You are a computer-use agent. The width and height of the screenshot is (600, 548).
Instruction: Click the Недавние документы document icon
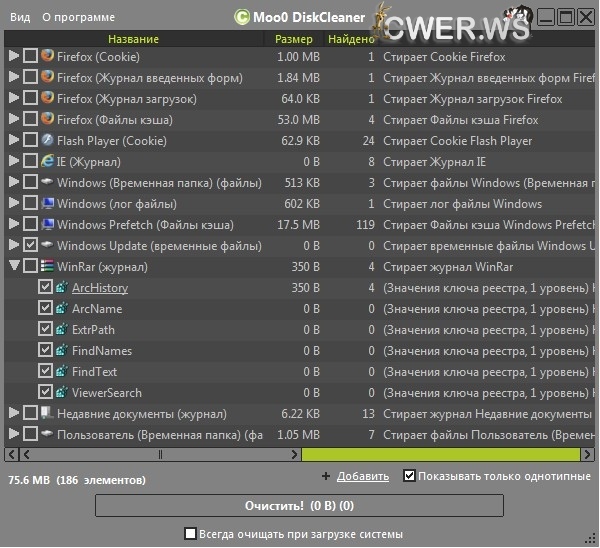tap(47, 413)
